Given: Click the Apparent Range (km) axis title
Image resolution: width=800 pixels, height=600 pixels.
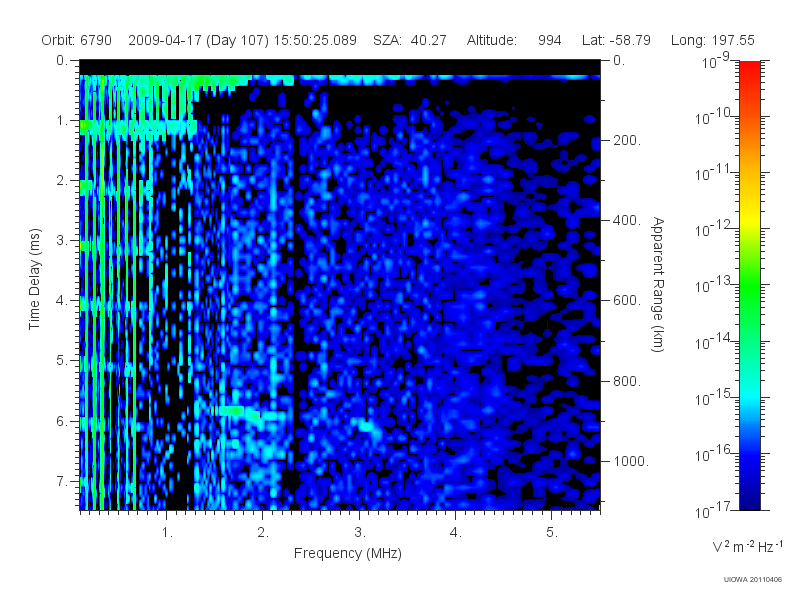Looking at the screenshot, I should 658,284.
